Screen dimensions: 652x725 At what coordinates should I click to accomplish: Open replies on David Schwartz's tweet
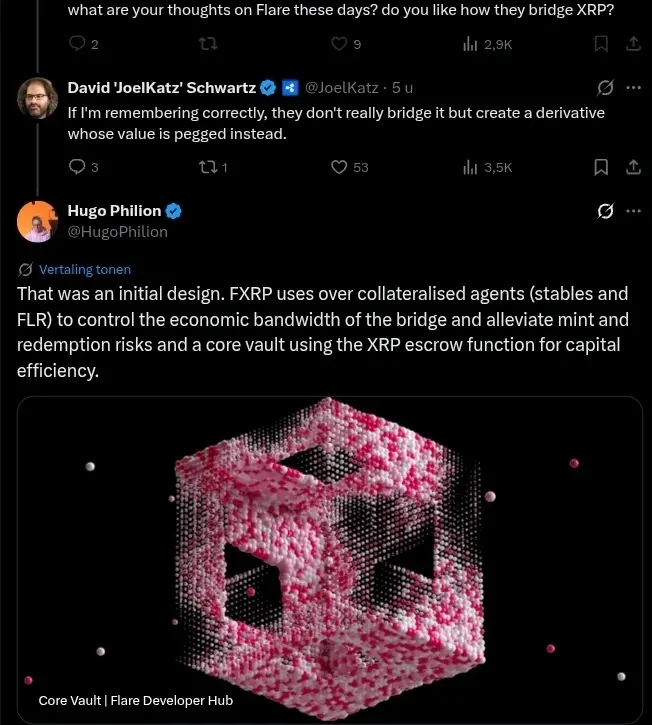pos(84,167)
